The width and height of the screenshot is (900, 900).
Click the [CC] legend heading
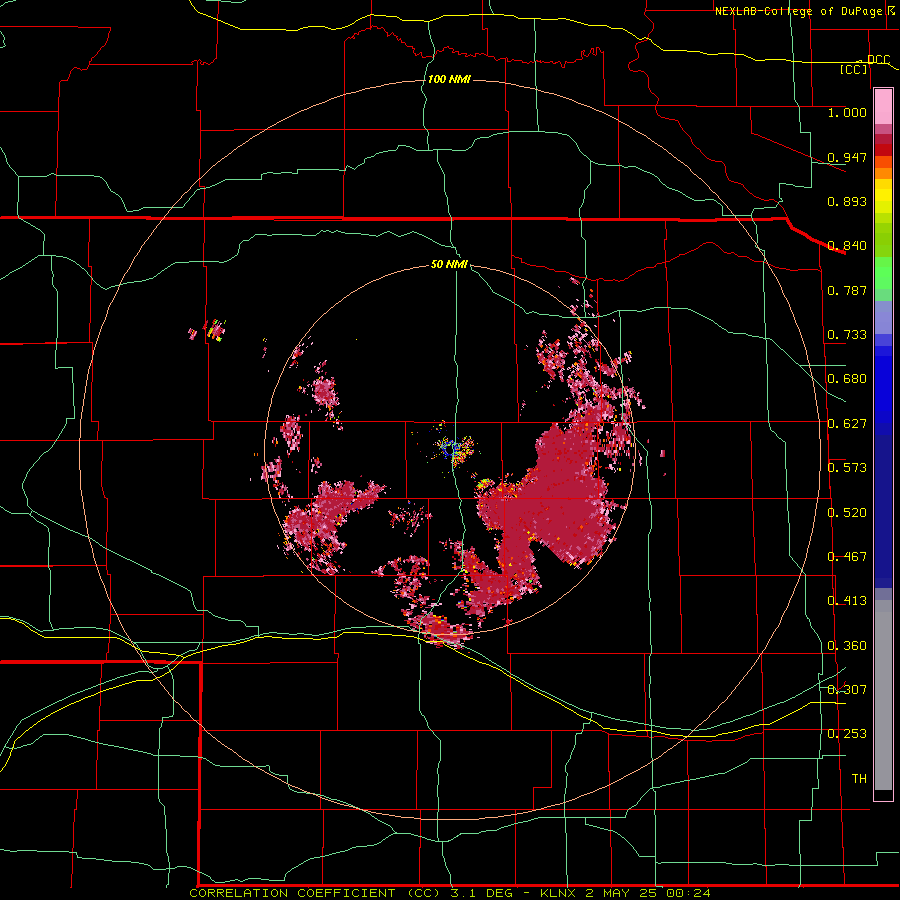[854, 70]
